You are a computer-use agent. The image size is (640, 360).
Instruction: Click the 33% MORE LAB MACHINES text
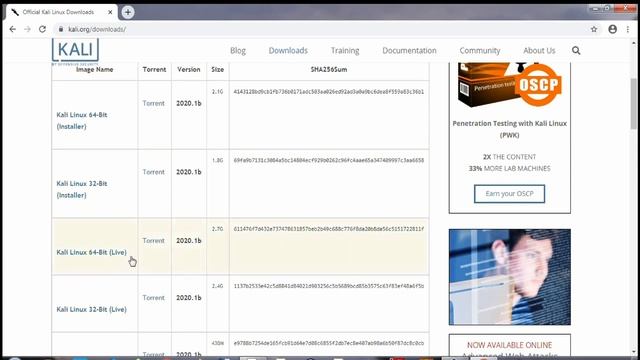pyautogui.click(x=509, y=168)
